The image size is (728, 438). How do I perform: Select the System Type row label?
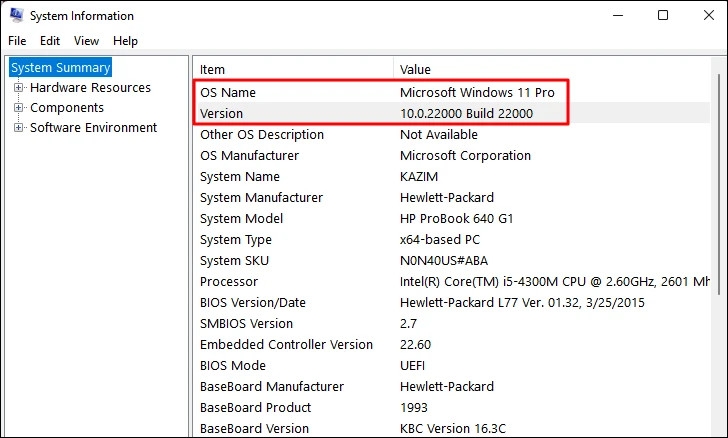click(x=236, y=240)
